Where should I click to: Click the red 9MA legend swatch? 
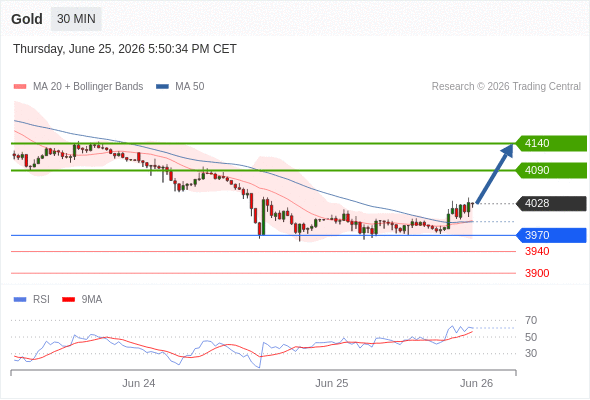(x=68, y=300)
